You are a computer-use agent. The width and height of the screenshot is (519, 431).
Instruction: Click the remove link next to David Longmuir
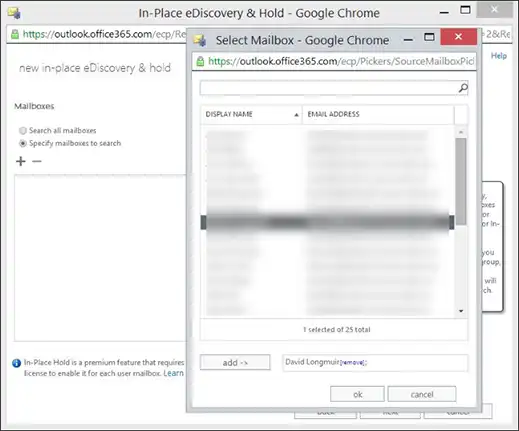click(x=352, y=363)
